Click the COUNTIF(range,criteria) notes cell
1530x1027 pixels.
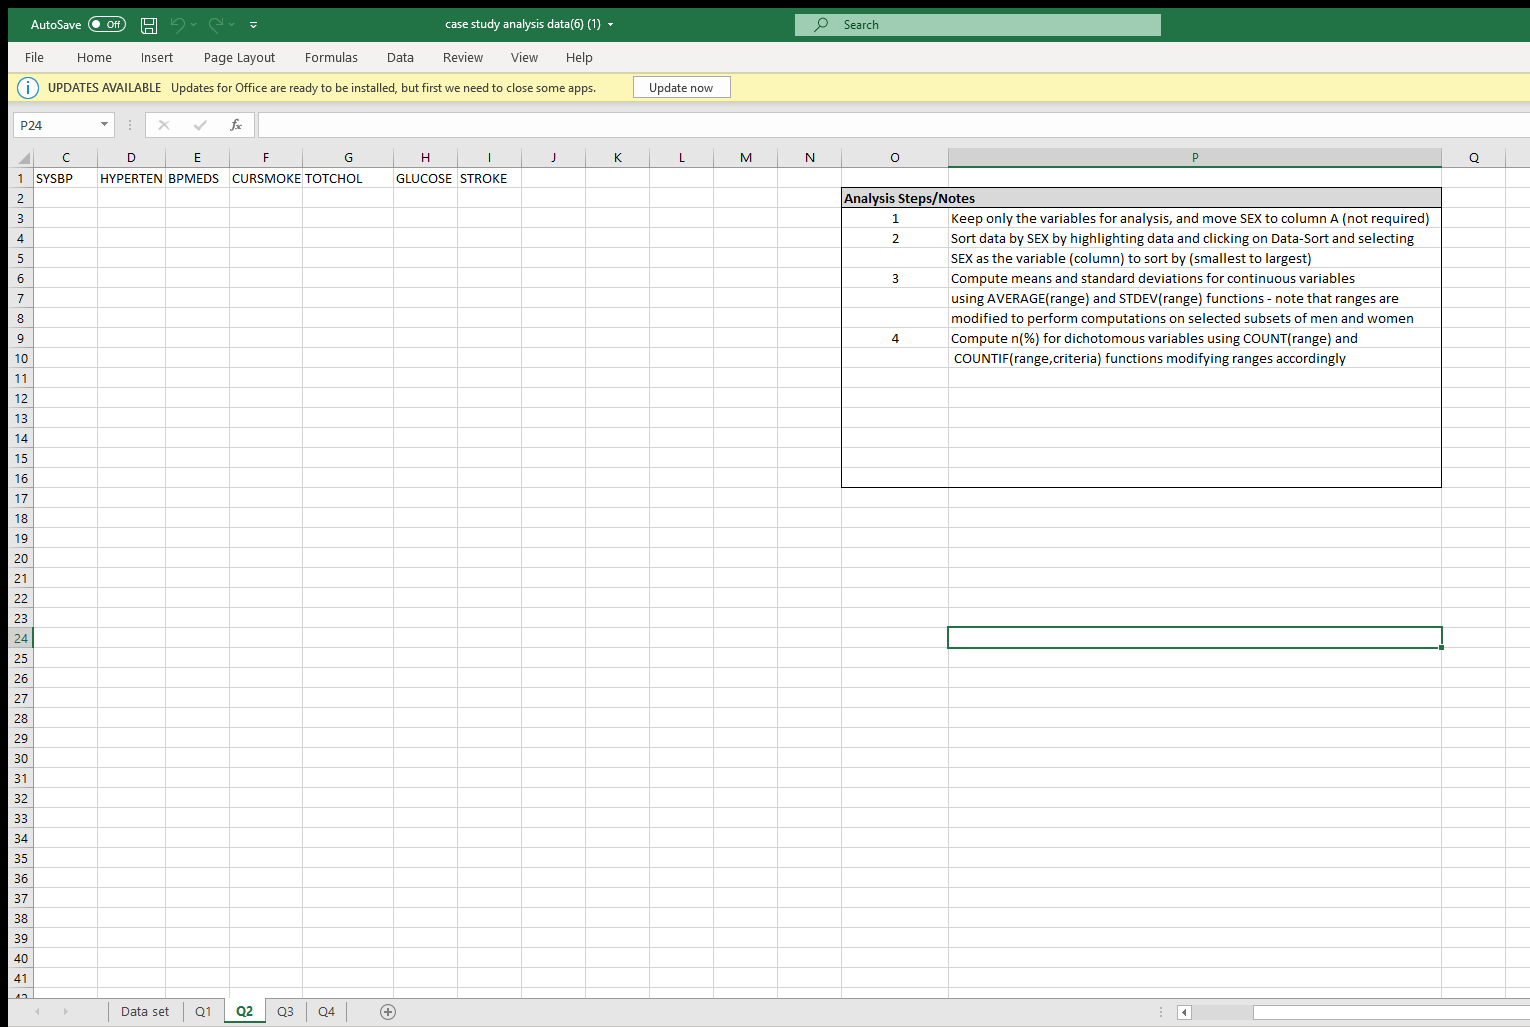[1195, 358]
